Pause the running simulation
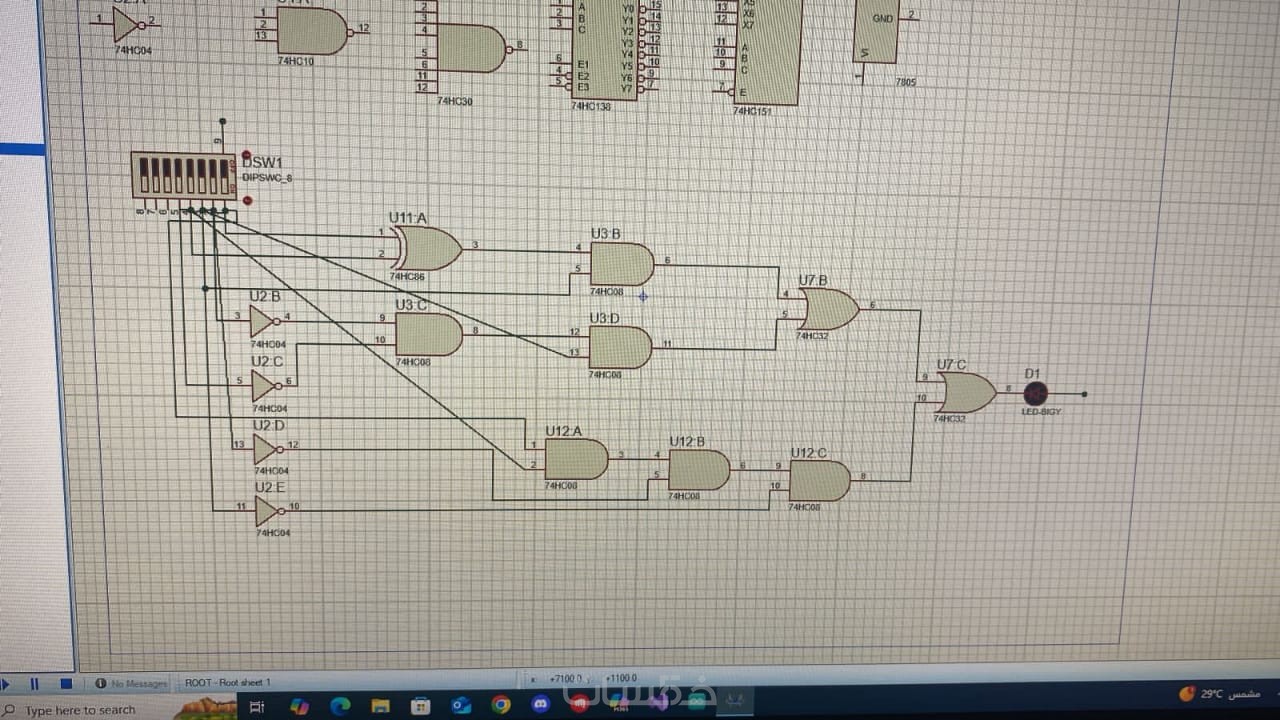The height and width of the screenshot is (720, 1280). 34,684
